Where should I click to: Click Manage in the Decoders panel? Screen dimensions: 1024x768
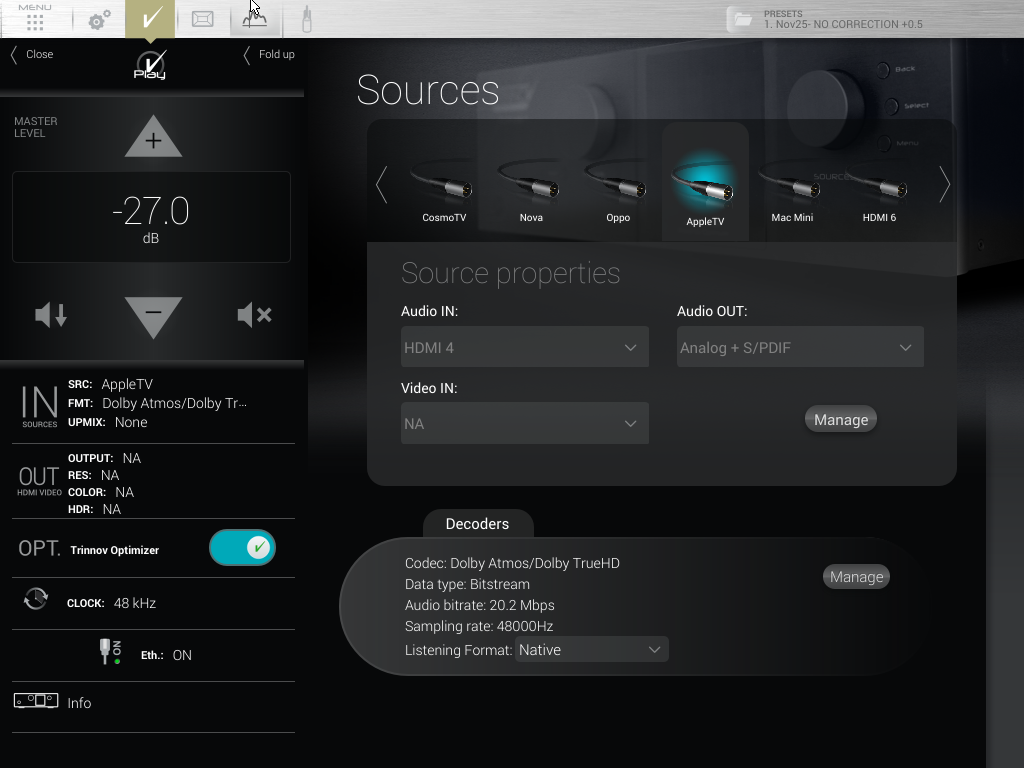click(x=856, y=577)
